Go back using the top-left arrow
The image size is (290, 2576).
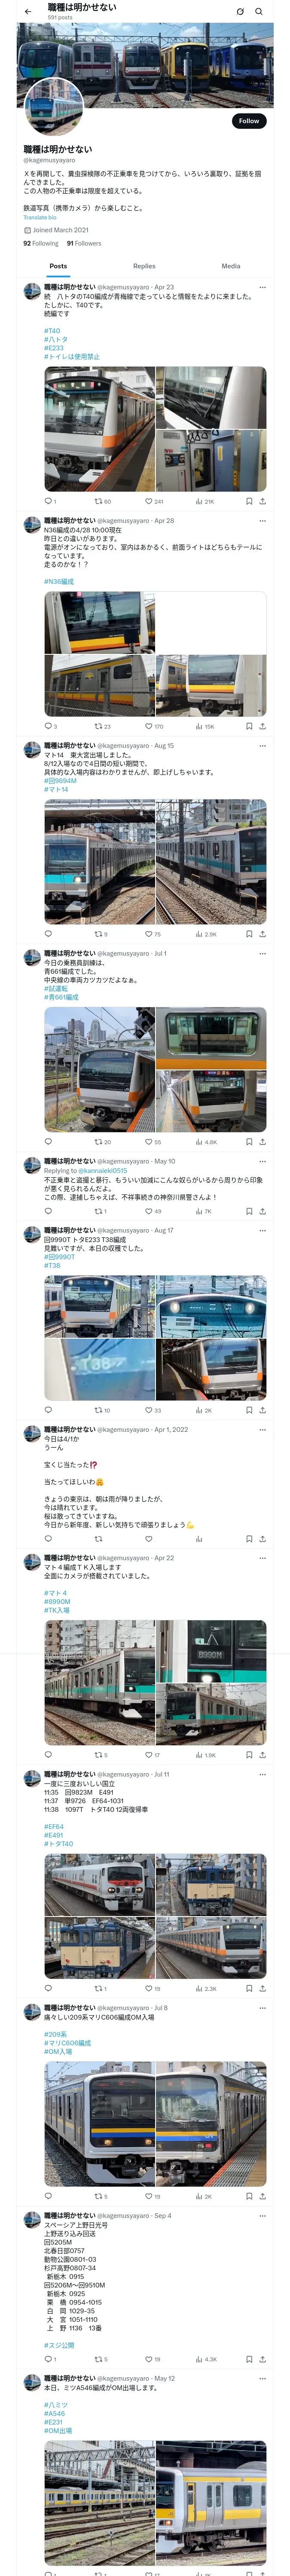coord(28,11)
